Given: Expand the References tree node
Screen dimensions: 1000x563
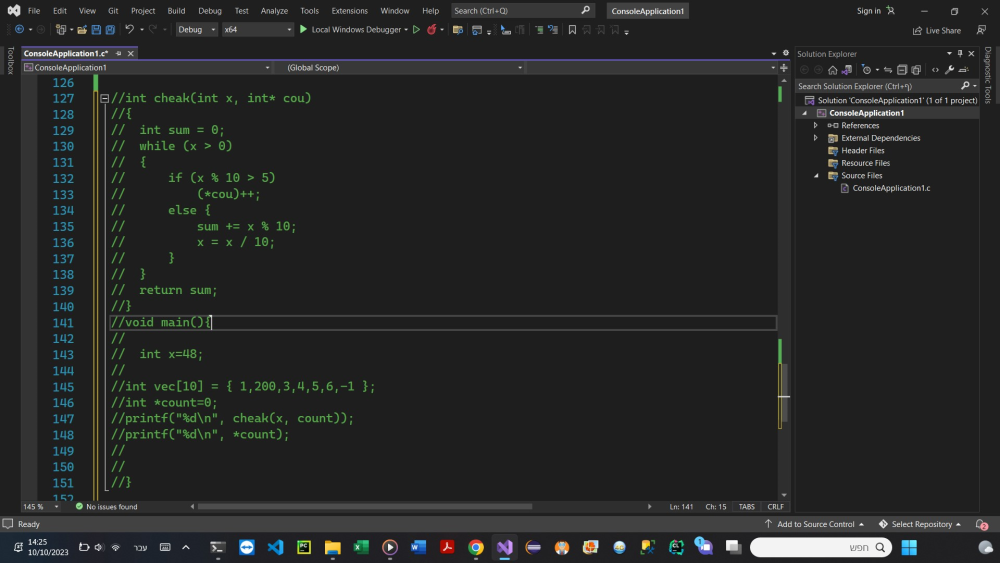Looking at the screenshot, I should [x=815, y=126].
